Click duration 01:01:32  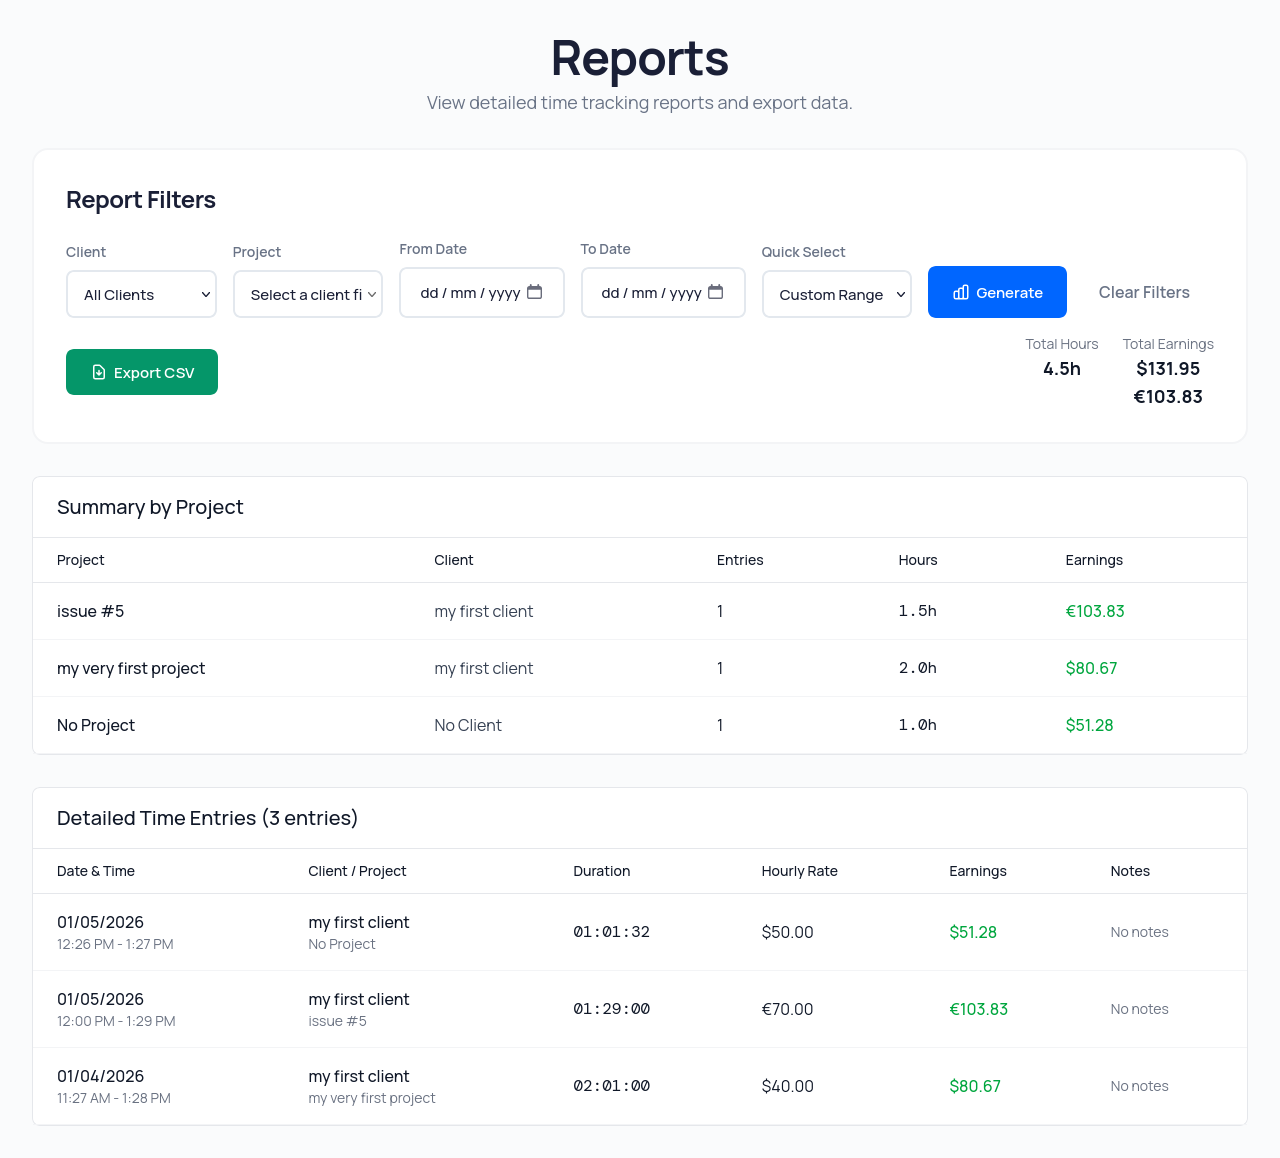[x=611, y=932]
